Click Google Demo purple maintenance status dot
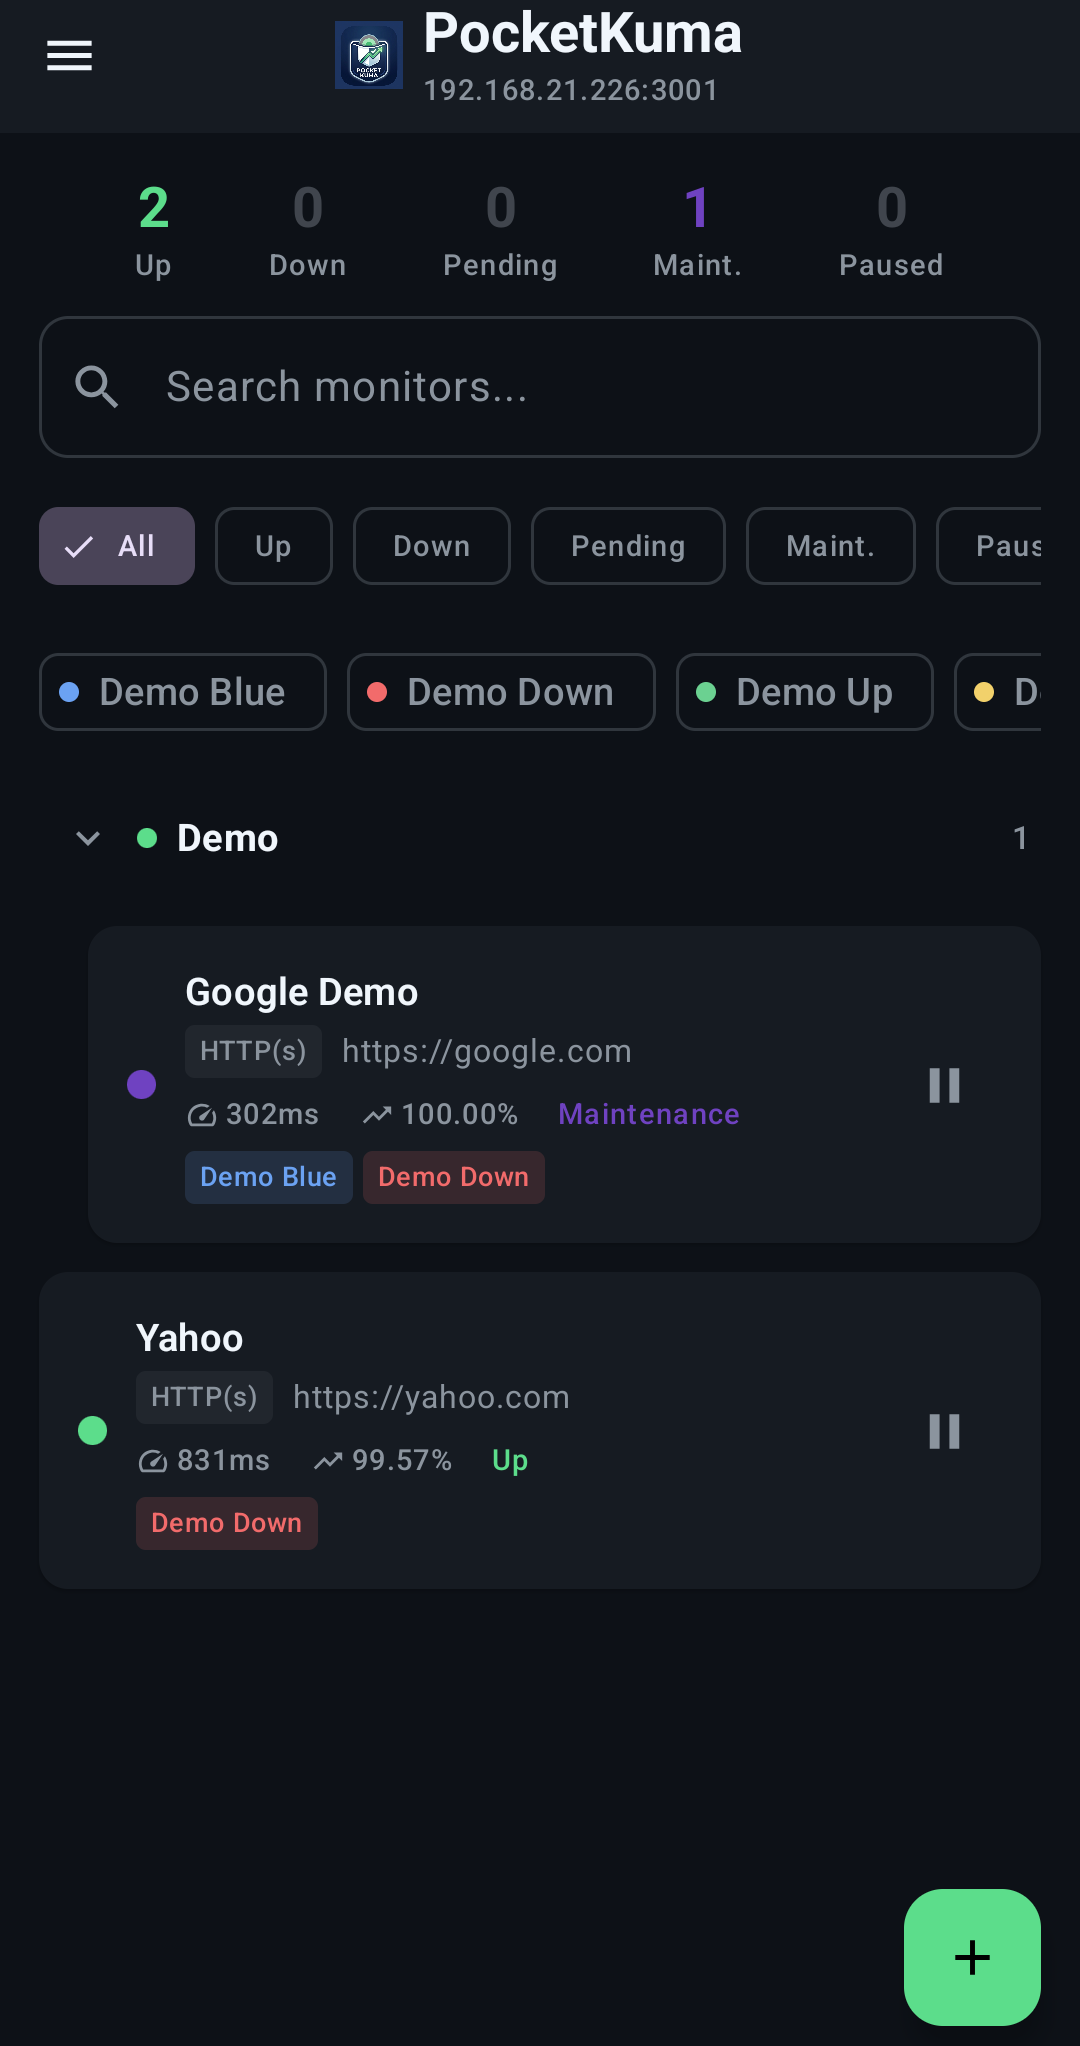 tap(142, 1084)
